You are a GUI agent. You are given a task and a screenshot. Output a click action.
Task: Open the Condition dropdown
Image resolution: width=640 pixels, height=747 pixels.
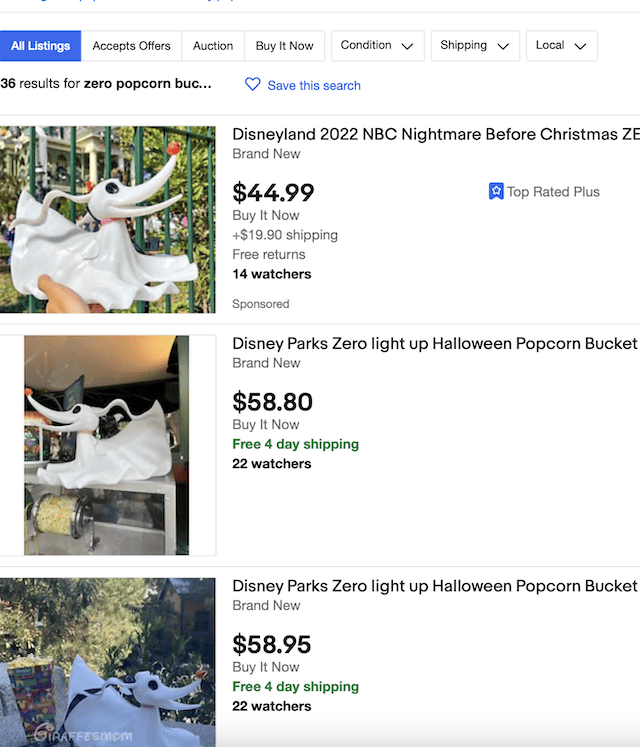[377, 46]
